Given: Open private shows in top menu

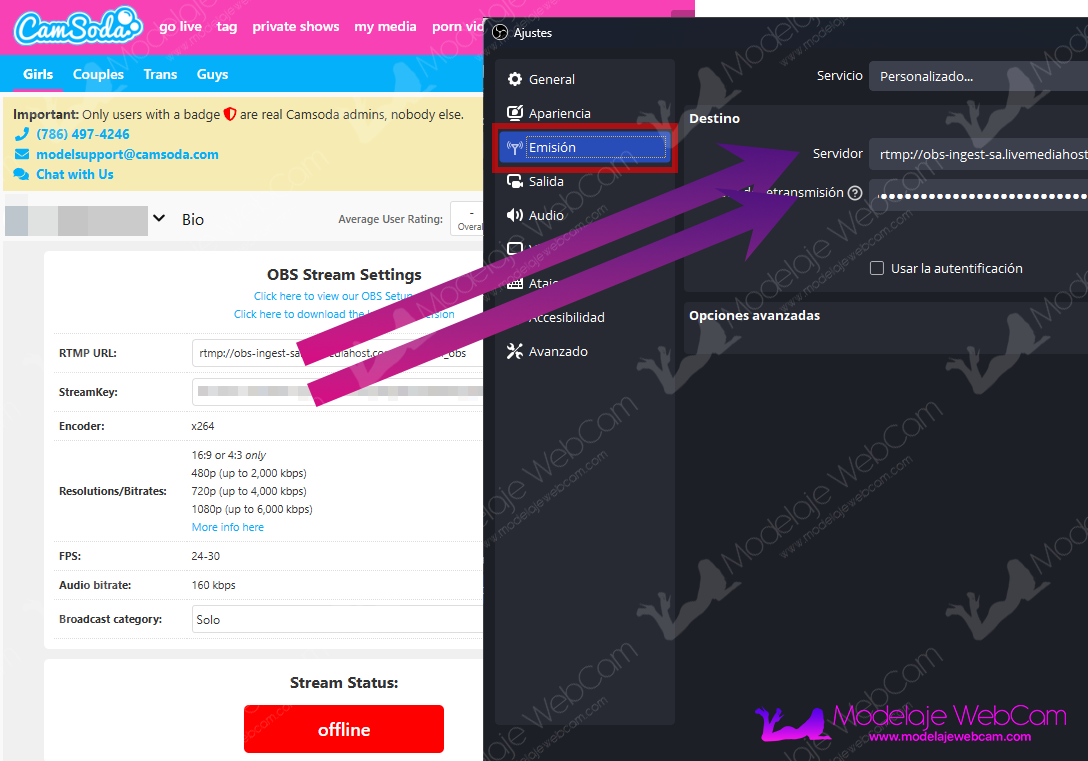Looking at the screenshot, I should pyautogui.click(x=295, y=27).
